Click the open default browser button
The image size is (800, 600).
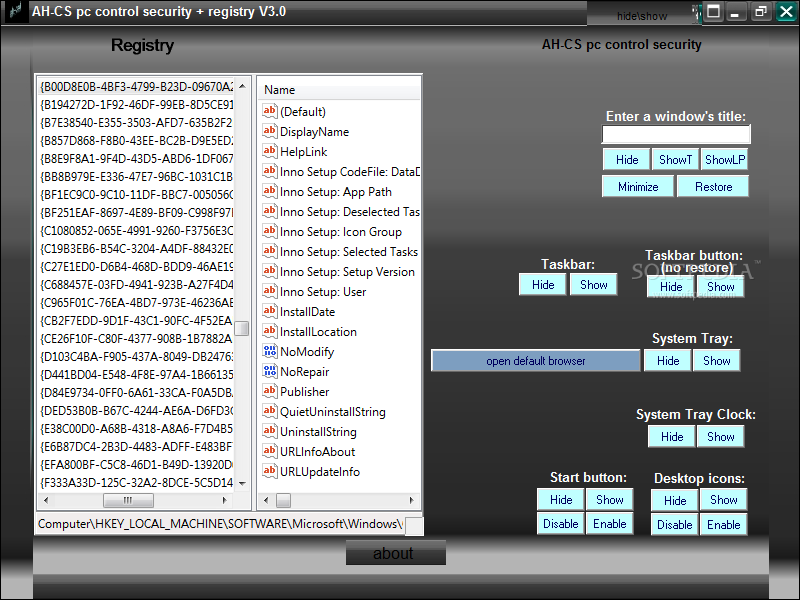[x=535, y=361]
